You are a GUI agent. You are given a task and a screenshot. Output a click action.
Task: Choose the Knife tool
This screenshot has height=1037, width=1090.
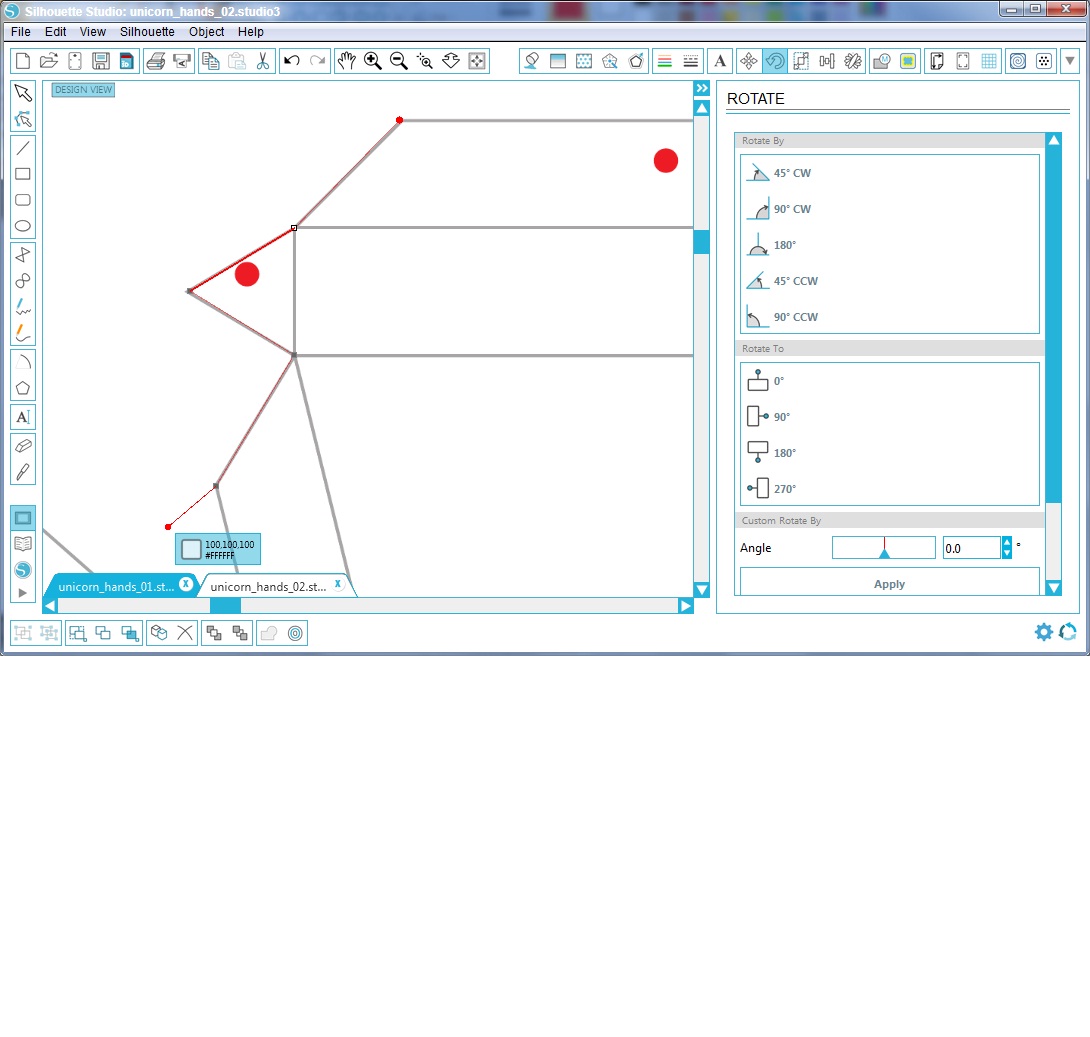point(23,472)
